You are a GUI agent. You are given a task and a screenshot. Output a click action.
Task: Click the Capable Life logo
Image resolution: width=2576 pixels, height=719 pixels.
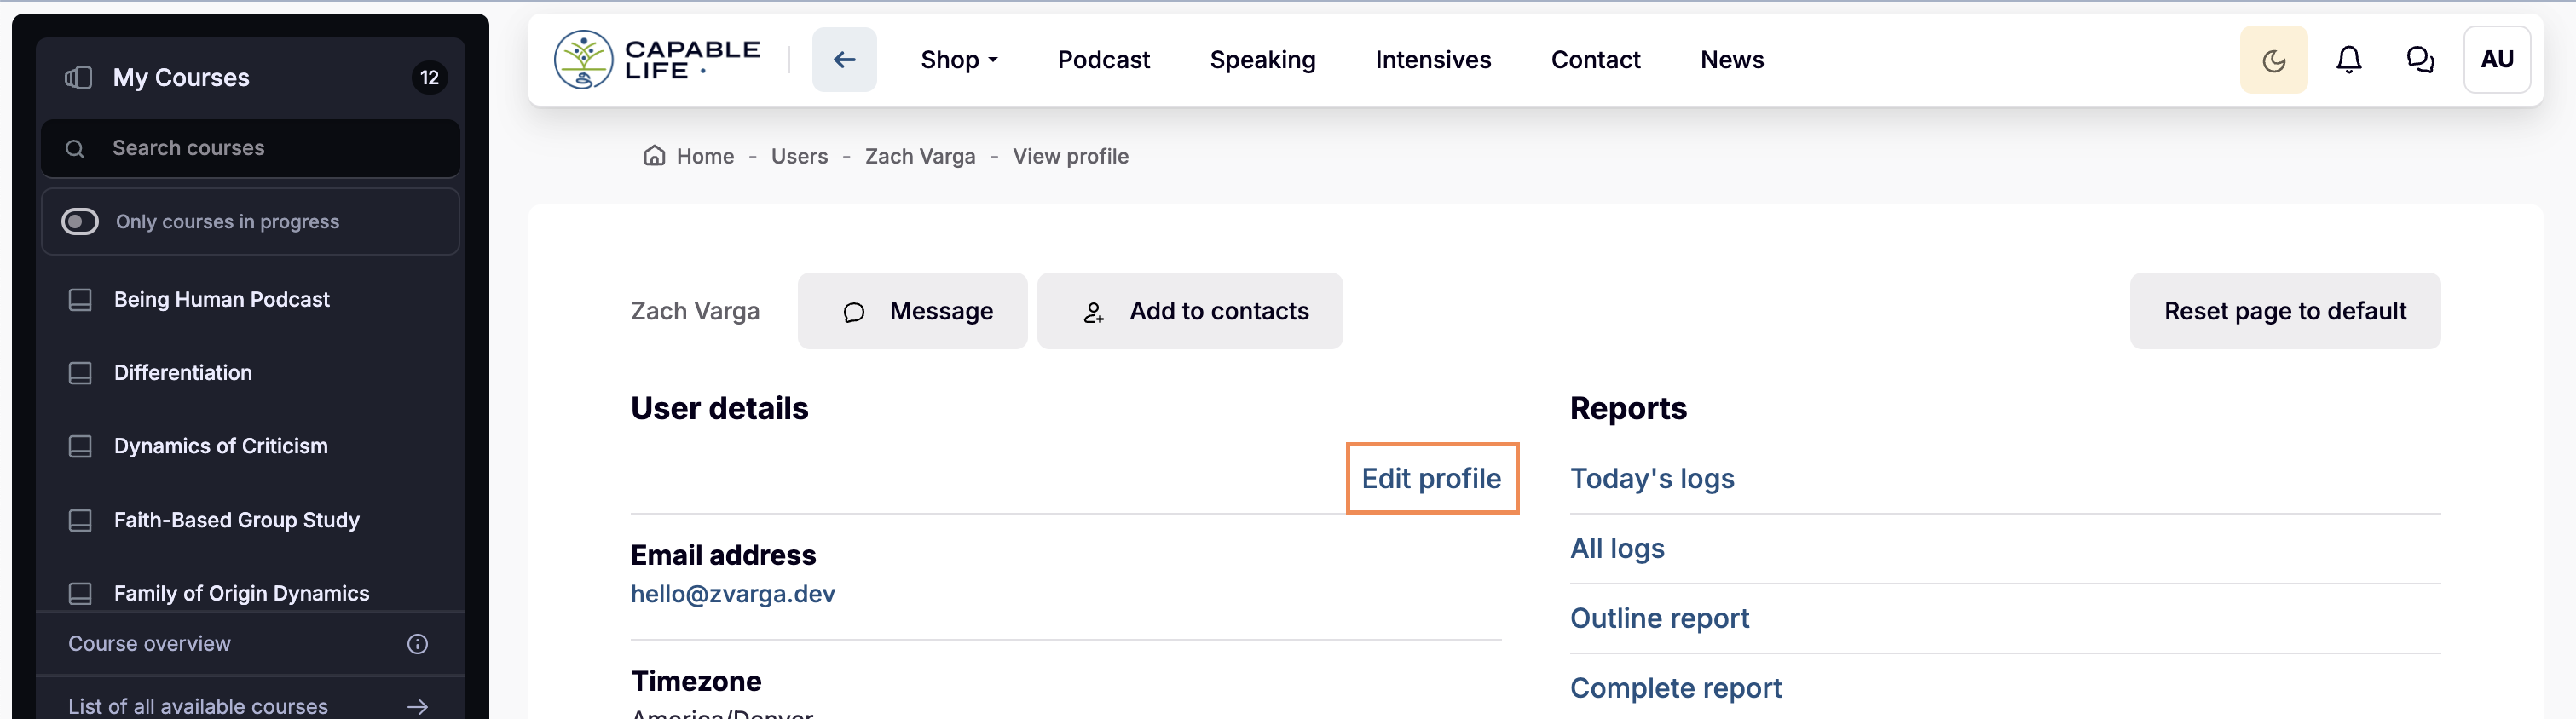click(x=656, y=60)
